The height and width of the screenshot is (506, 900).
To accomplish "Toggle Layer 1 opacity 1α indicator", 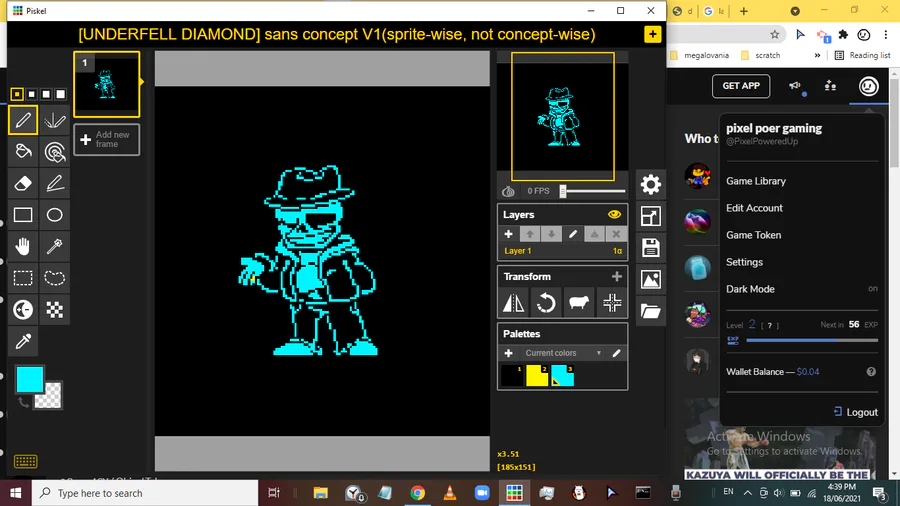I will click(x=617, y=251).
